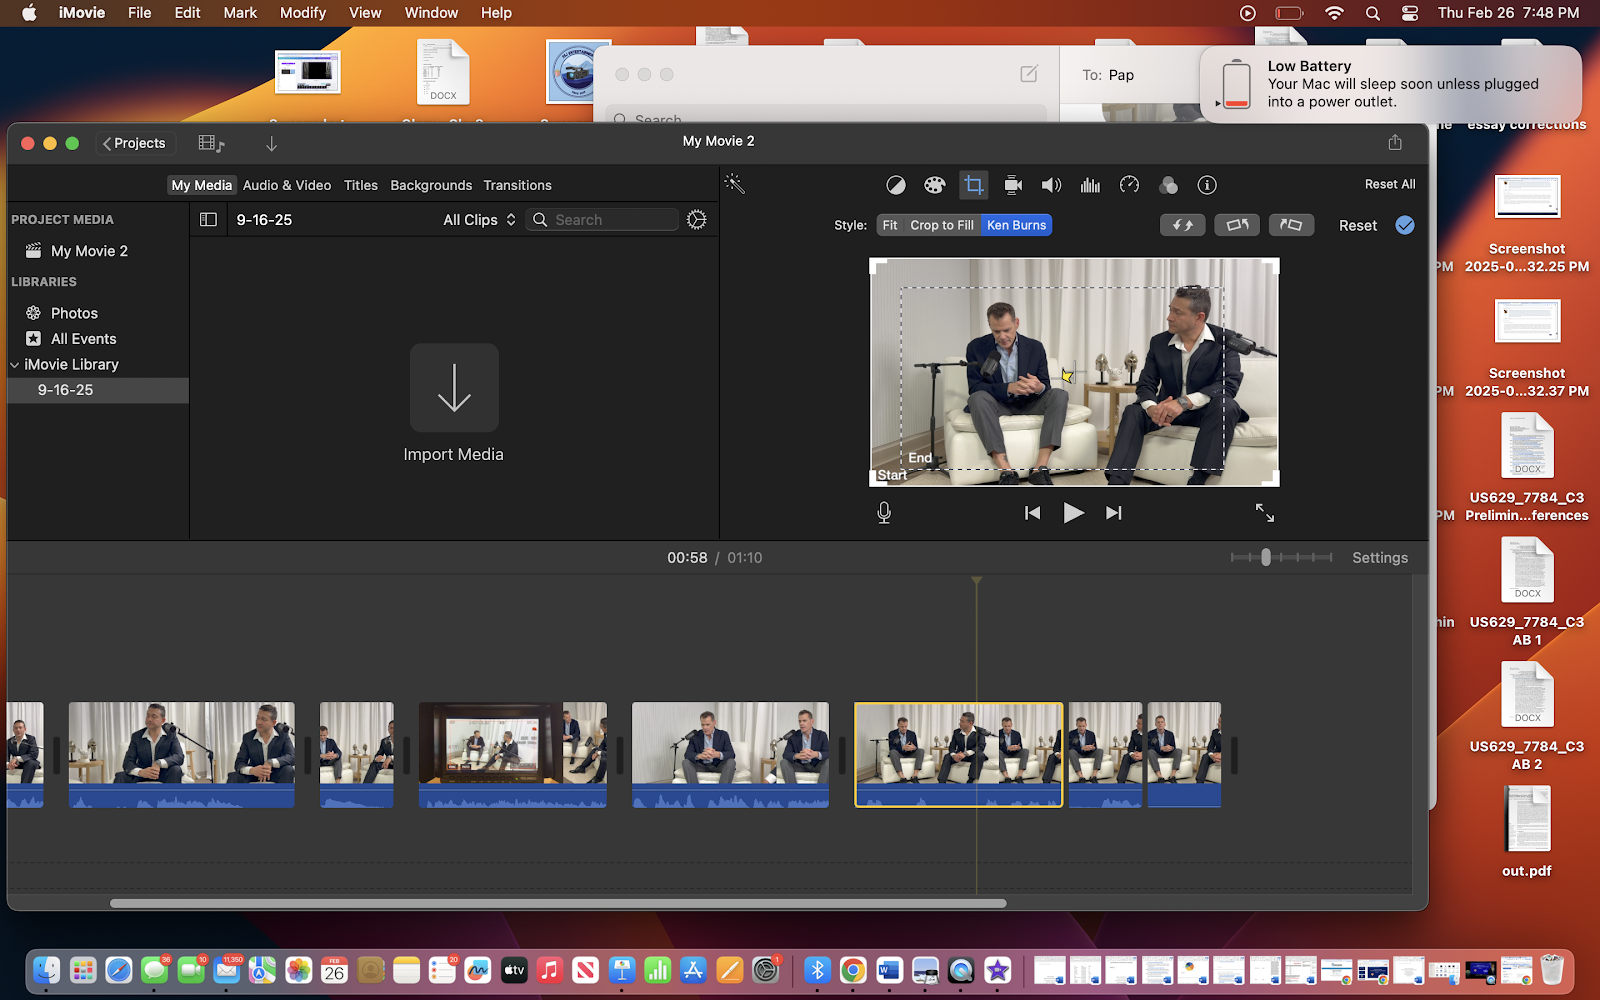Open the Speed adjustment tool
This screenshot has height=1000, width=1600.
coord(1129,185)
